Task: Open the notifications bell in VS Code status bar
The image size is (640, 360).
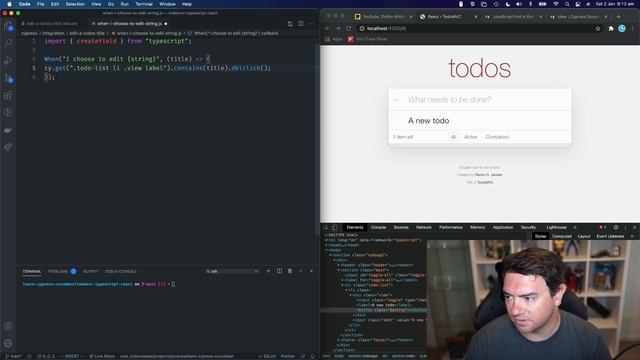Action: [x=313, y=356]
